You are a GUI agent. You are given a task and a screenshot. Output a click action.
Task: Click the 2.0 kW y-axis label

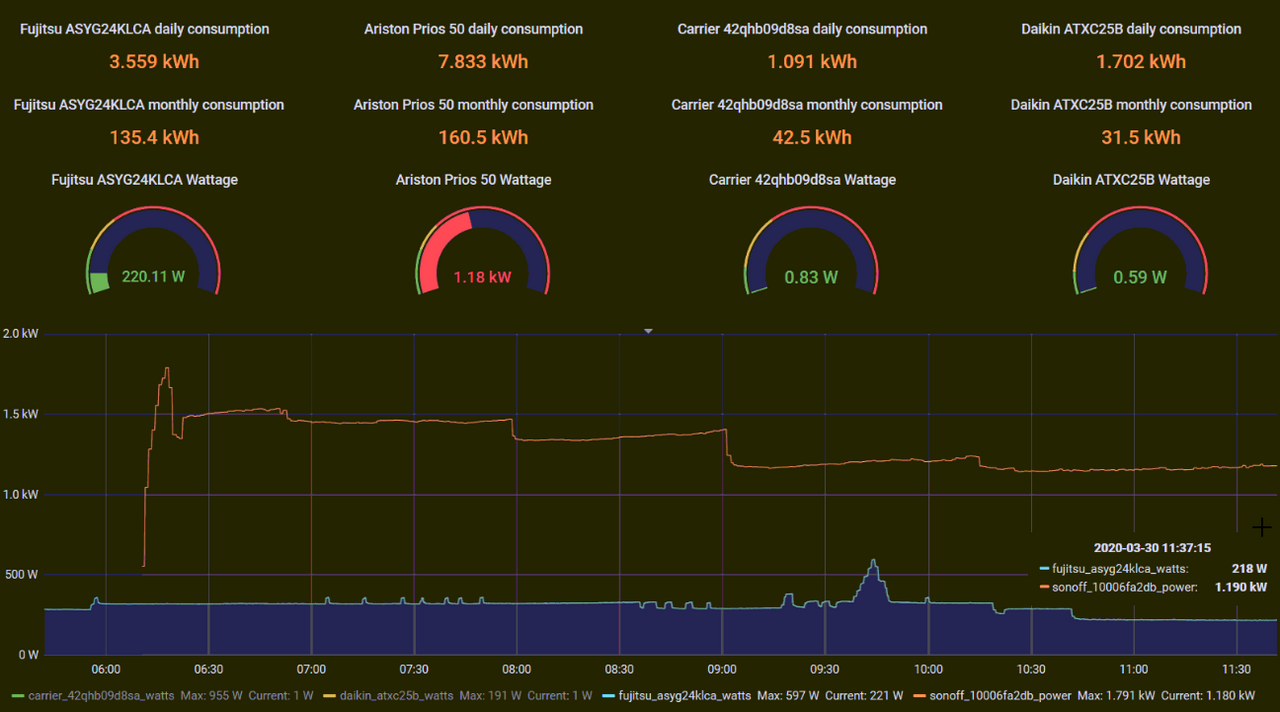[x=22, y=333]
